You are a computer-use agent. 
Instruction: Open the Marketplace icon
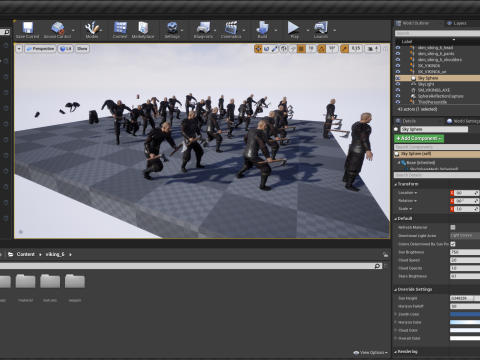pyautogui.click(x=143, y=28)
